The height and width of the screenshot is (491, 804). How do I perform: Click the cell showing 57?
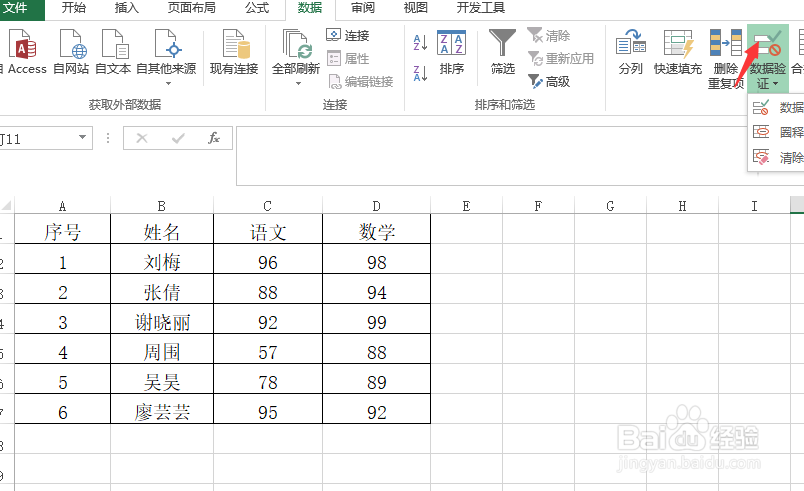click(268, 349)
